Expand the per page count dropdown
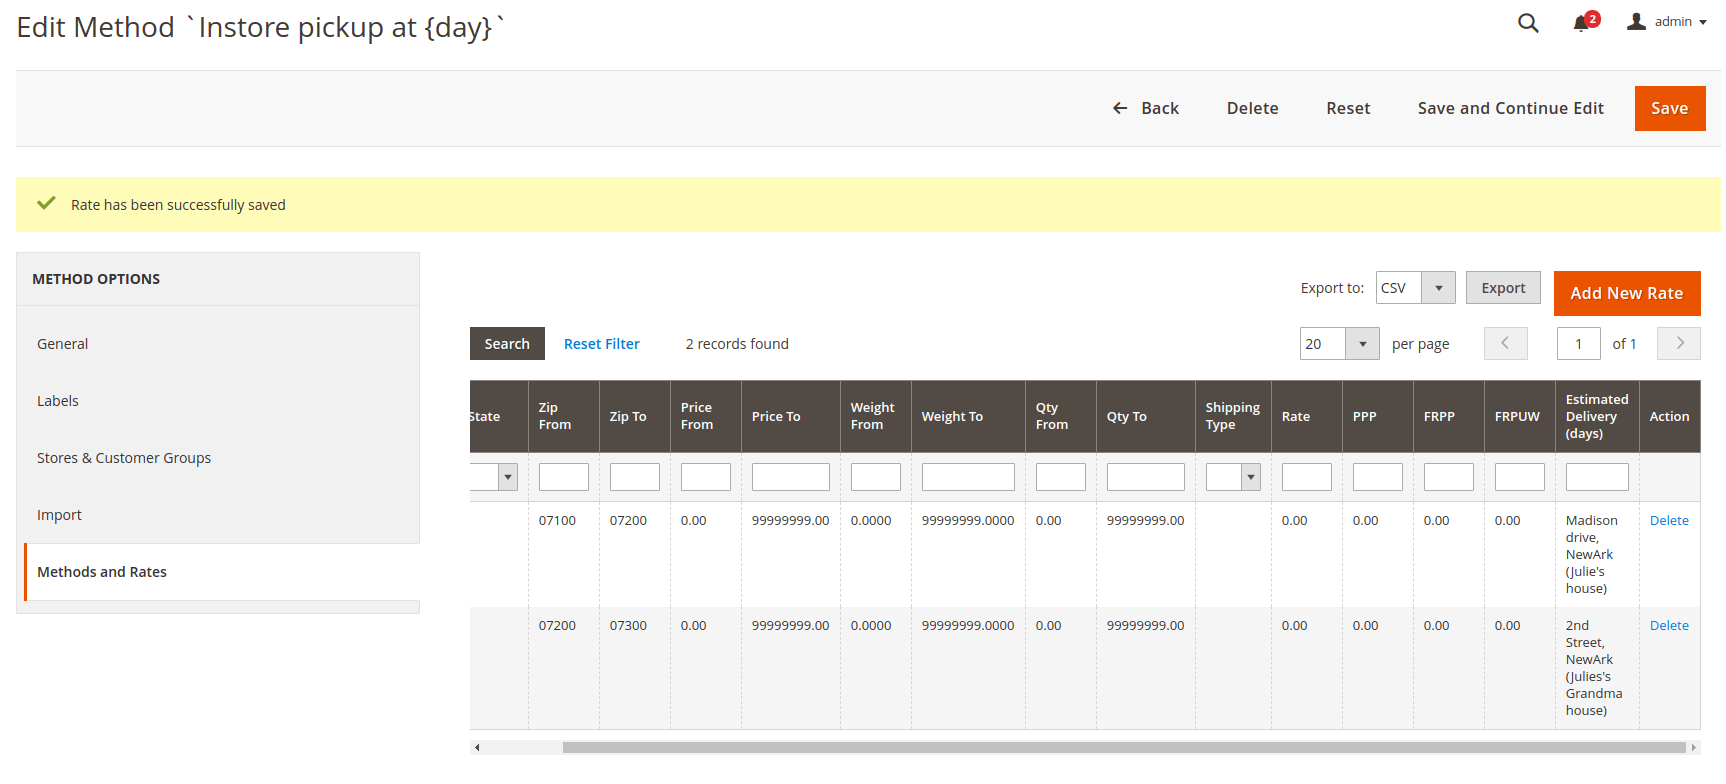Screen dimensions: 1726x784 (x=1362, y=344)
